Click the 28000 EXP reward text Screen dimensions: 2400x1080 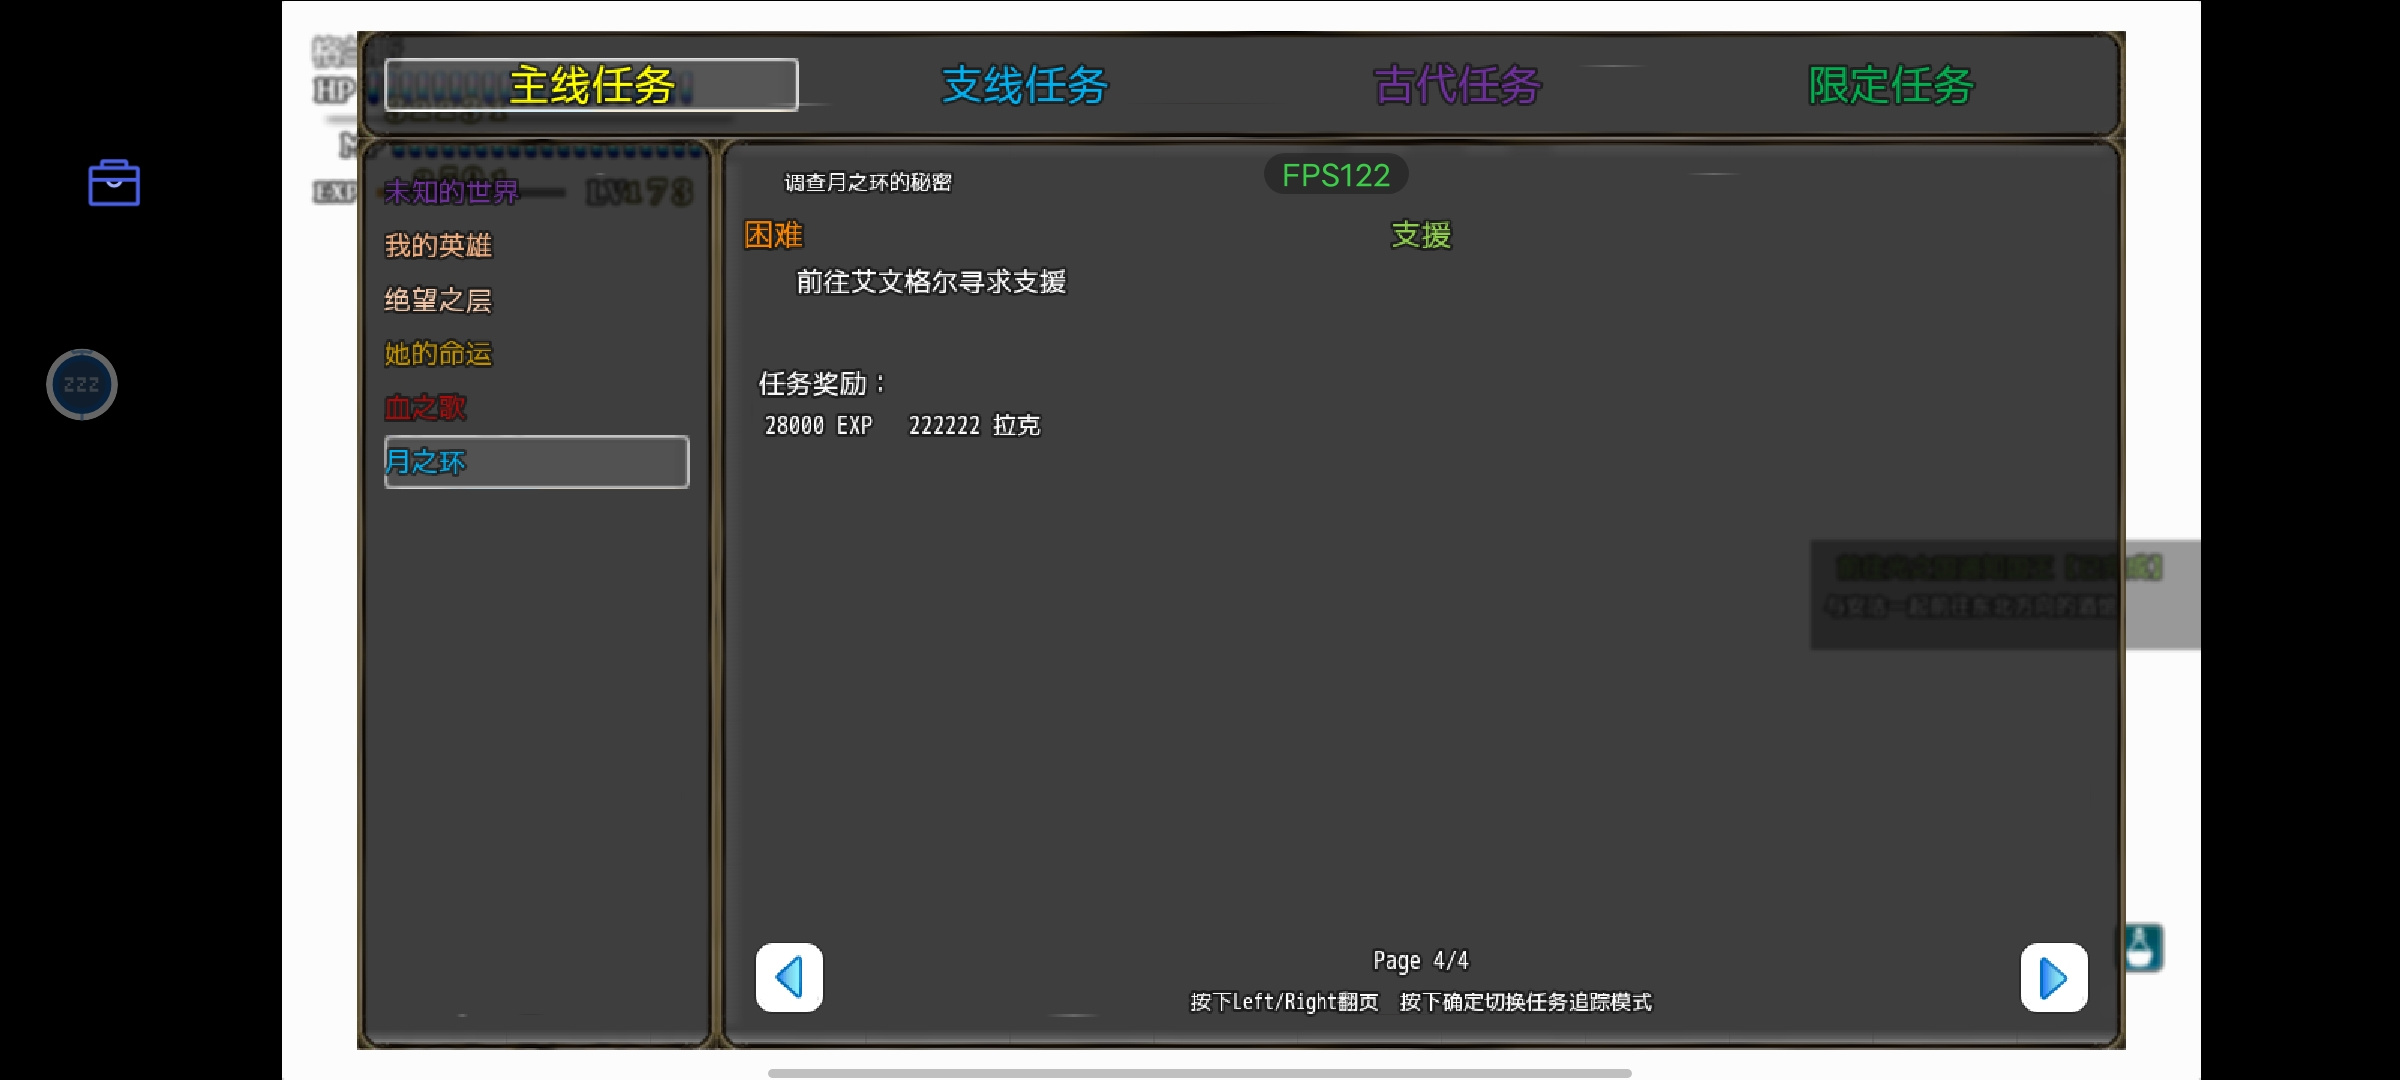818,426
